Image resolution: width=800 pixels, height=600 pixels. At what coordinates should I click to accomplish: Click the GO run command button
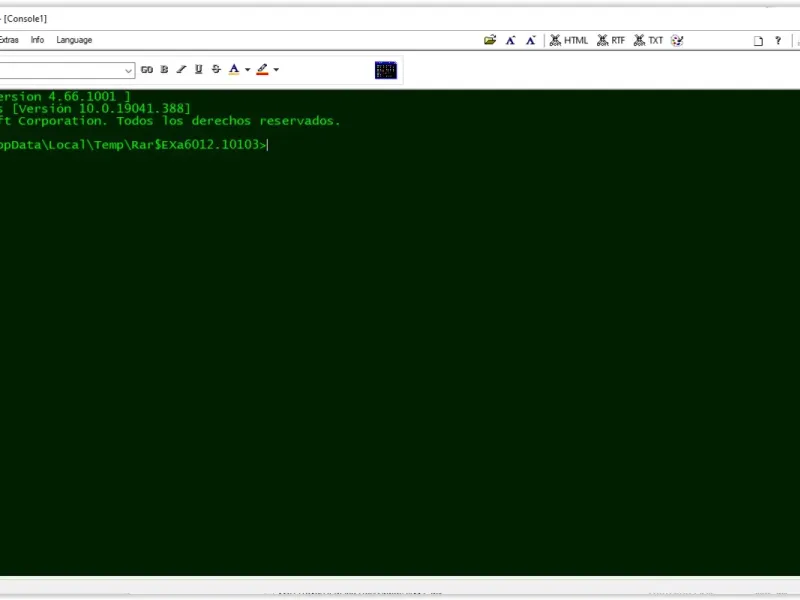[x=147, y=69]
